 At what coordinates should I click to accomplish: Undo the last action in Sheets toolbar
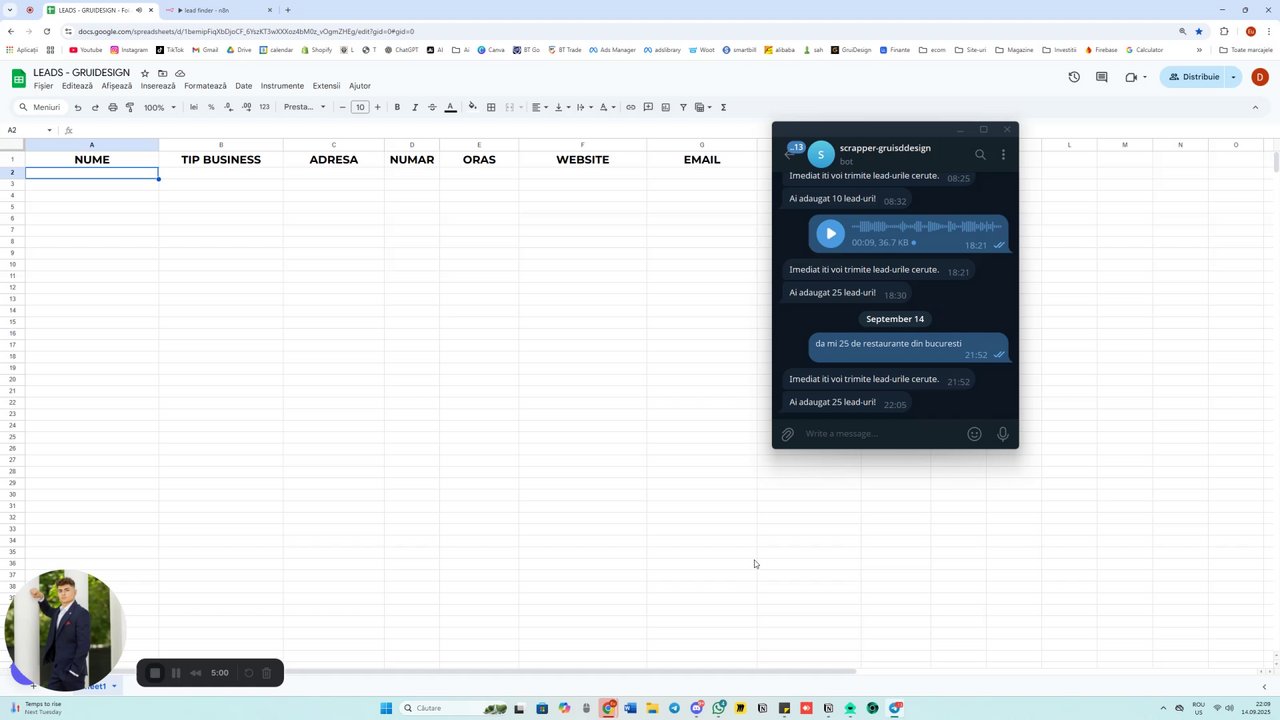77,107
